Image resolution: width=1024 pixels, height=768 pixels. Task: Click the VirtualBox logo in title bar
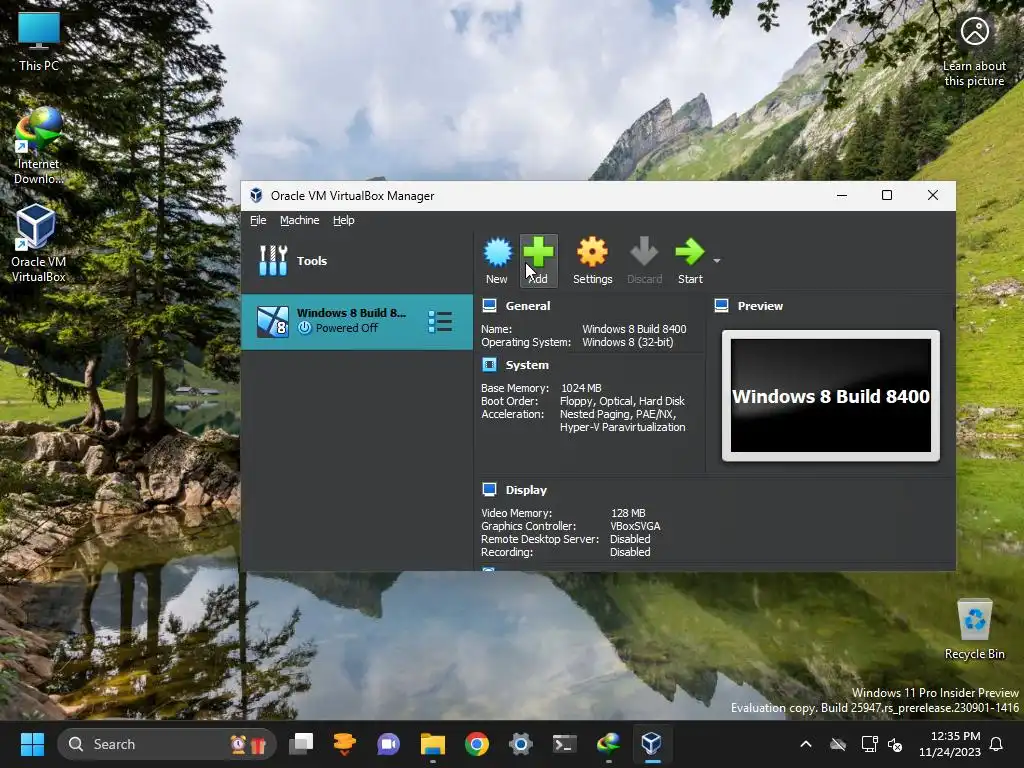coord(256,195)
